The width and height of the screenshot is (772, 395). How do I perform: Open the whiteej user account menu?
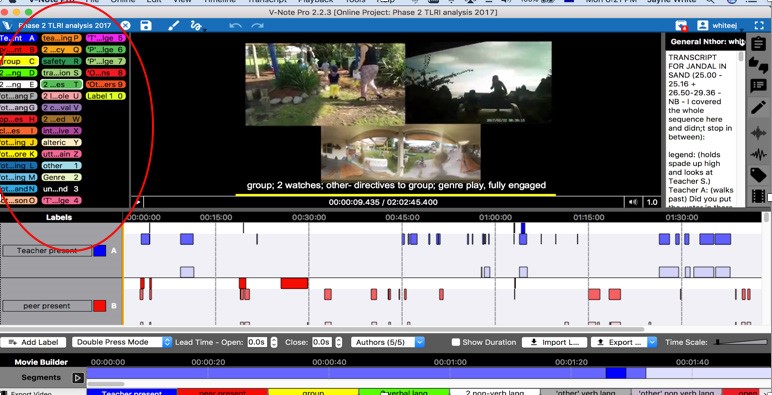click(719, 26)
